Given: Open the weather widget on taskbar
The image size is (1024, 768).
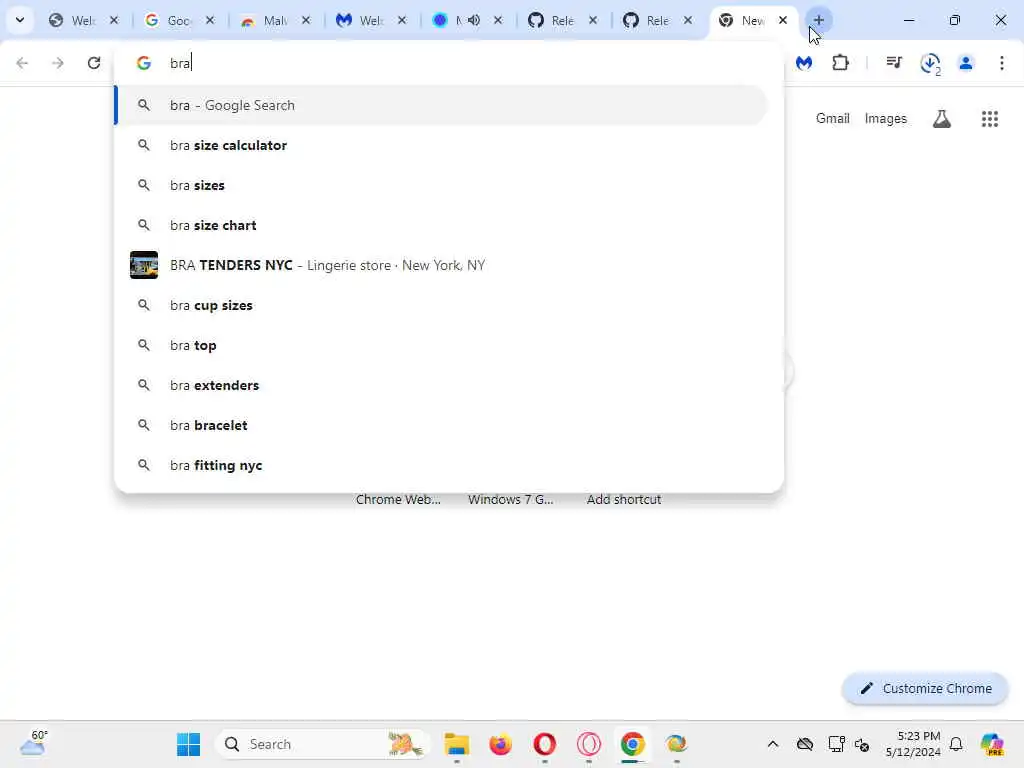Looking at the screenshot, I should (x=33, y=743).
